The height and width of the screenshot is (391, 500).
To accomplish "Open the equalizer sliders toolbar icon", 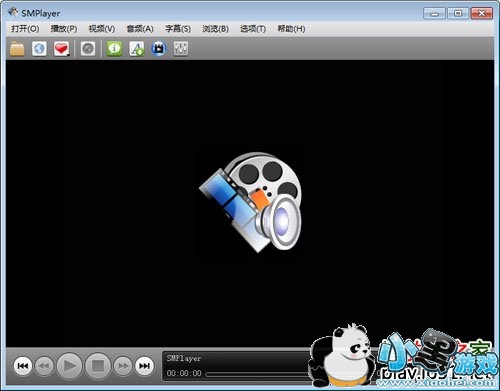I will click(x=181, y=49).
